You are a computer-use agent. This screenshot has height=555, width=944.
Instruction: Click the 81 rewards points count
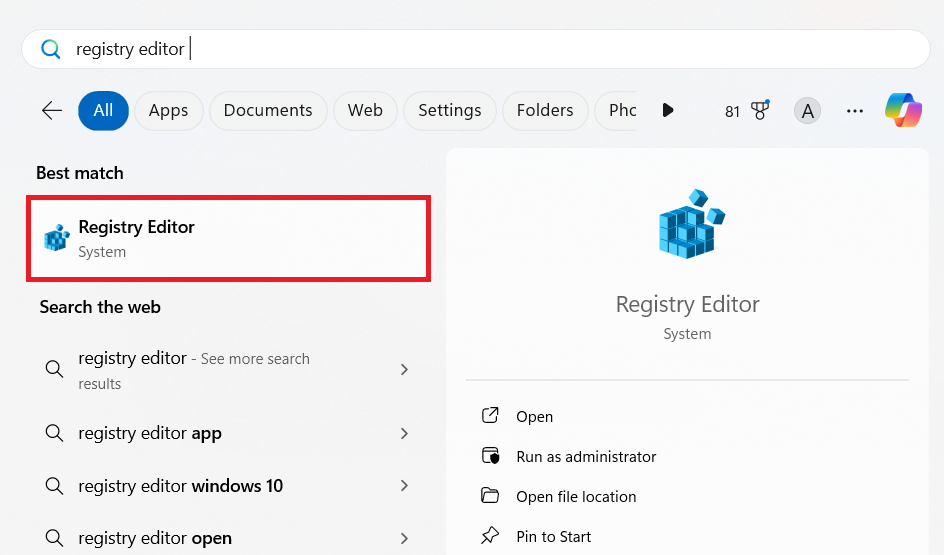(x=732, y=111)
